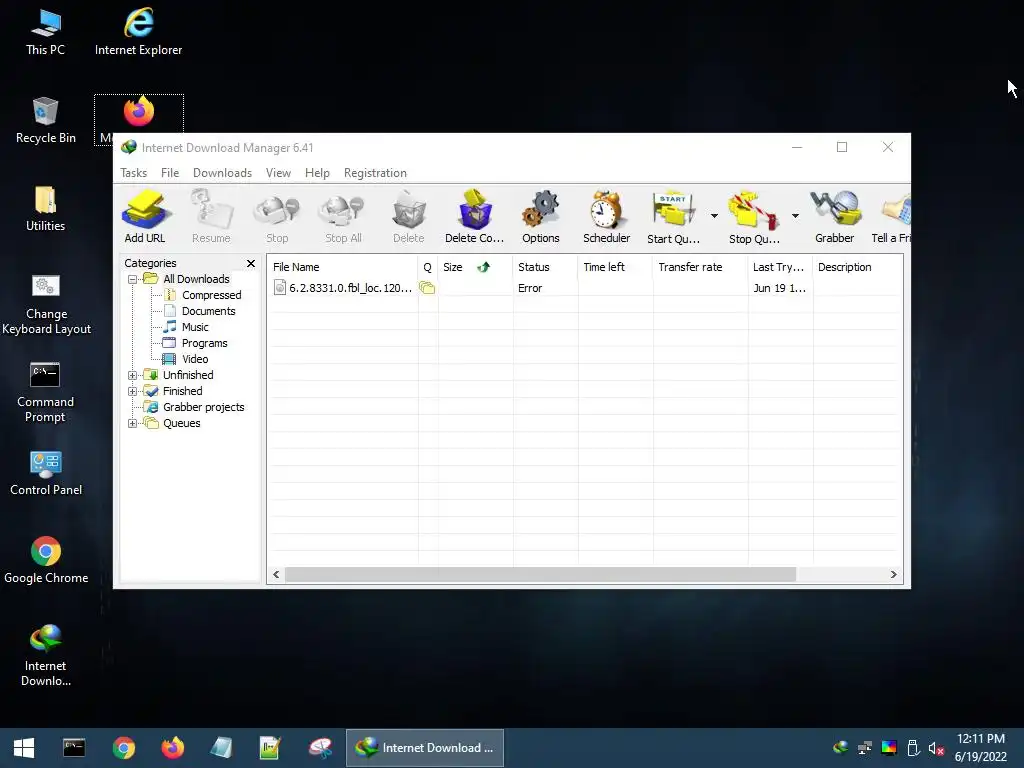Collapse the All Downloads tree node
Viewport: 1024px width, 768px height.
point(133,280)
